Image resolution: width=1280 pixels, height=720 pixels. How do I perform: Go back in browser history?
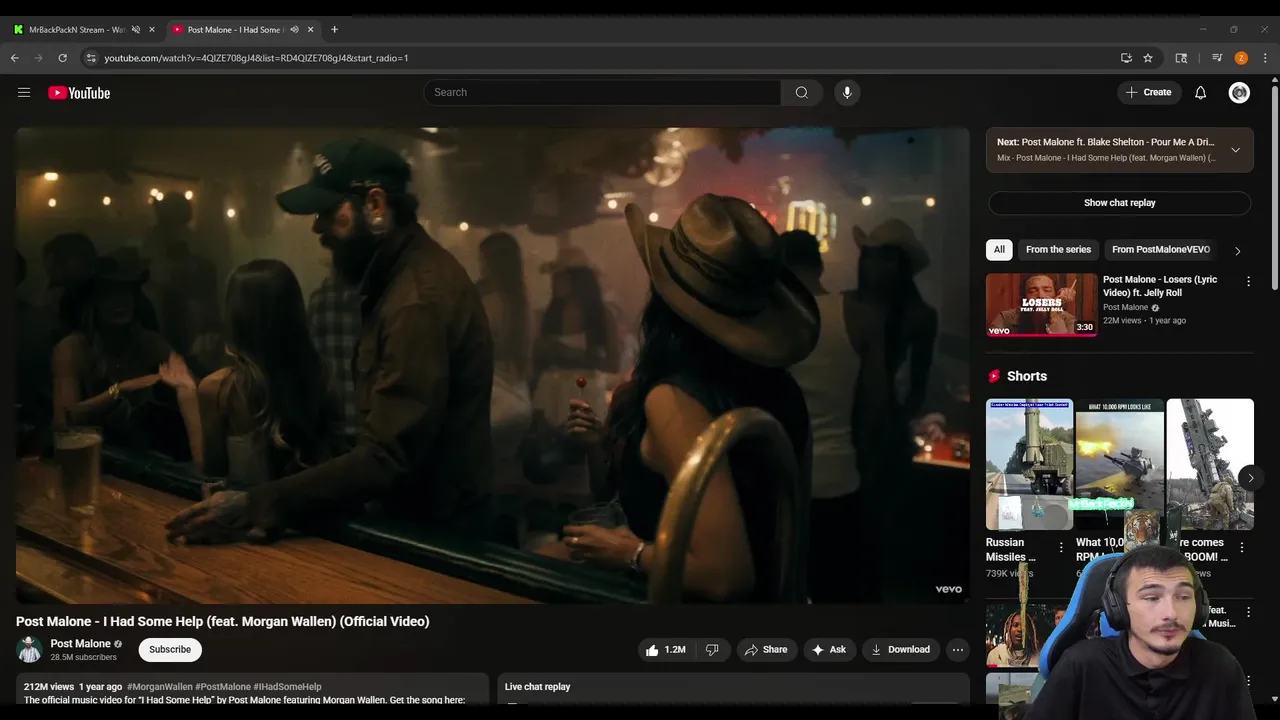[x=14, y=58]
